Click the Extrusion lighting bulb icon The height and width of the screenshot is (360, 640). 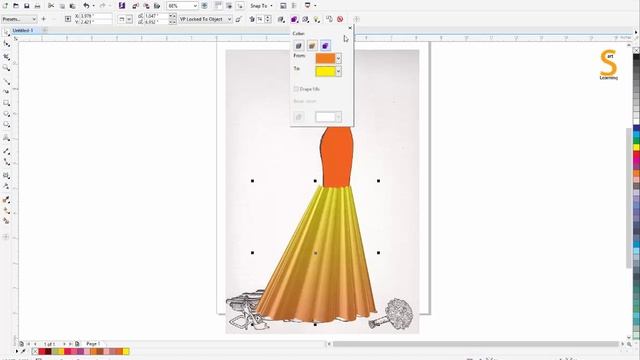(317, 19)
